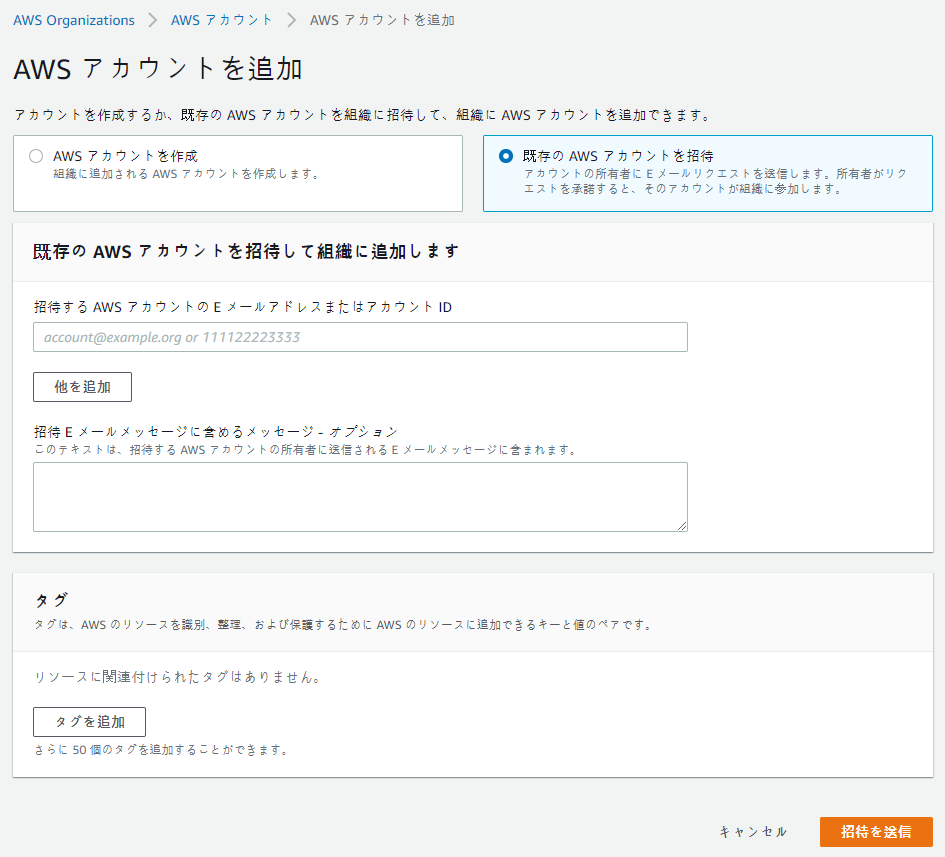Click the chevron before AWS アカウントを追加 breadcrumb
This screenshot has width=945, height=857.
pyautogui.click(x=291, y=20)
